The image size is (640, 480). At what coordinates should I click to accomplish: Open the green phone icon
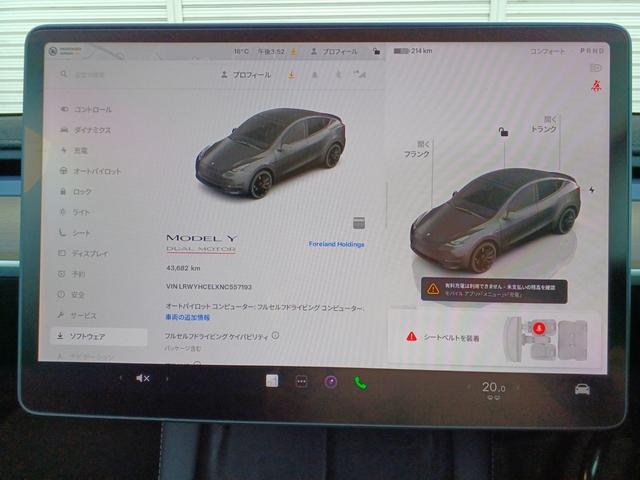[360, 383]
